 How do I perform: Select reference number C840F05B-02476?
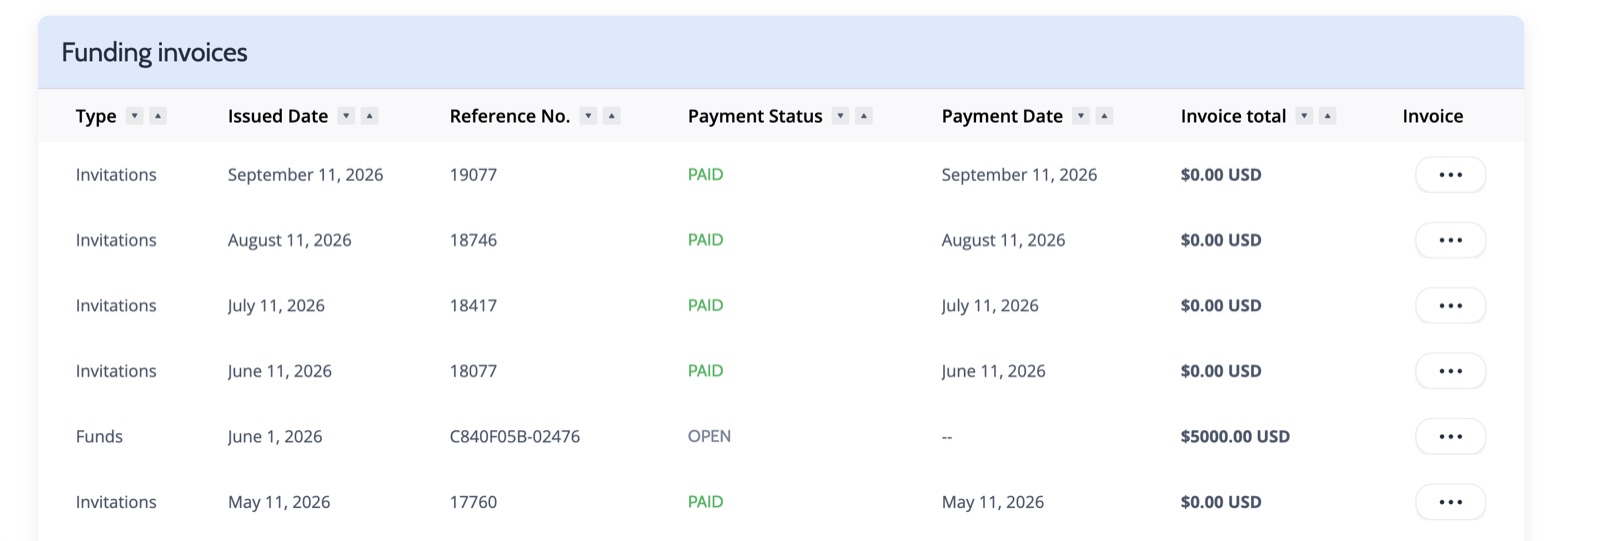point(515,437)
